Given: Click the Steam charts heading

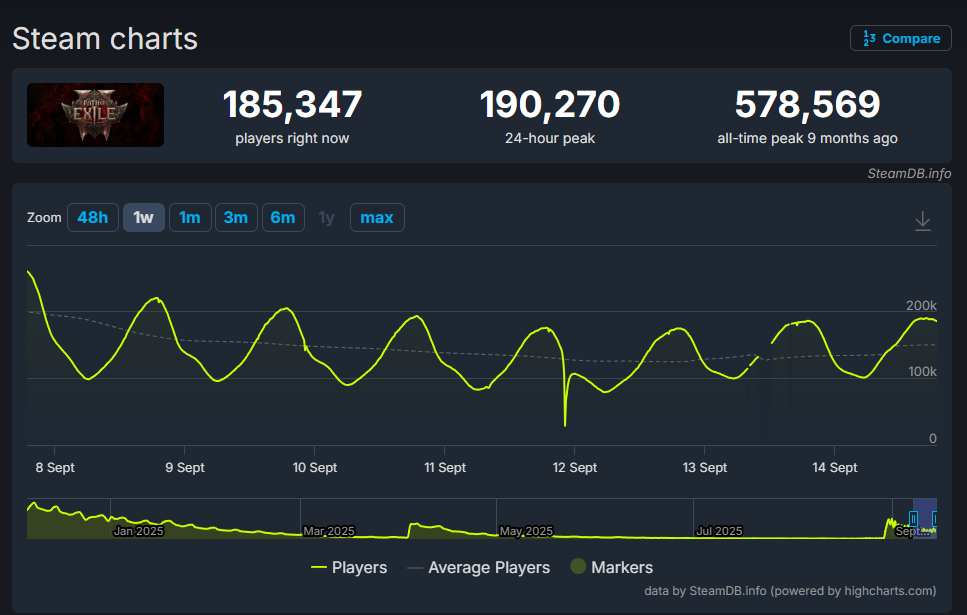Looking at the screenshot, I should (x=105, y=38).
